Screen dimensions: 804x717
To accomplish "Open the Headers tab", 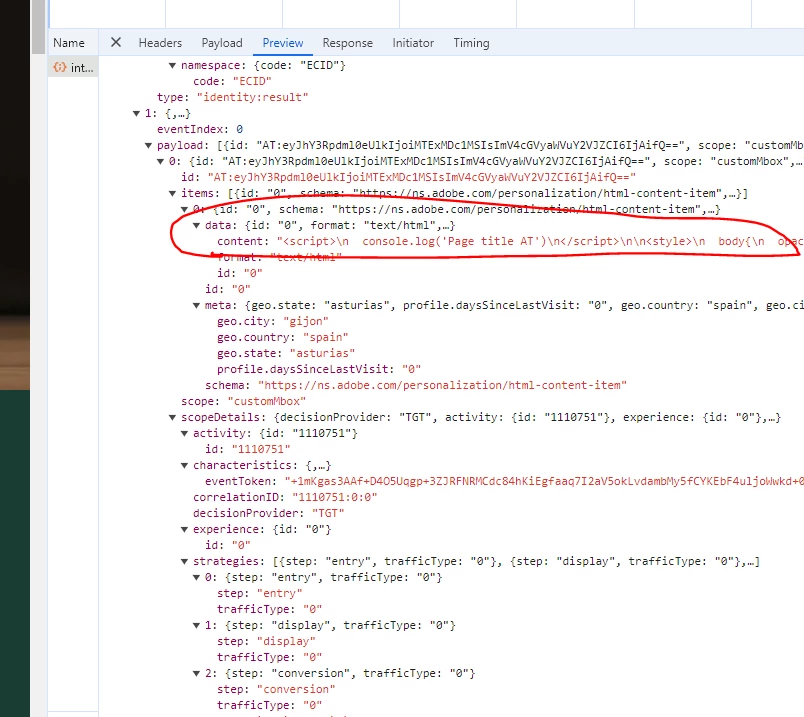I will click(x=160, y=43).
